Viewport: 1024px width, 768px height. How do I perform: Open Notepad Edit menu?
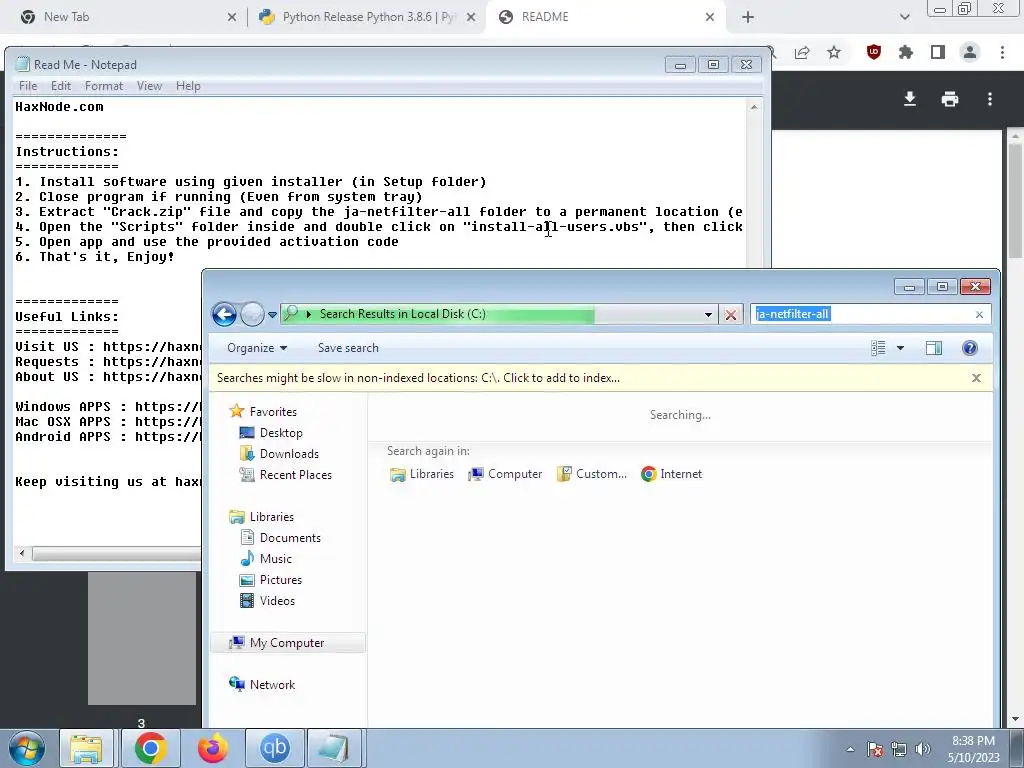click(61, 86)
